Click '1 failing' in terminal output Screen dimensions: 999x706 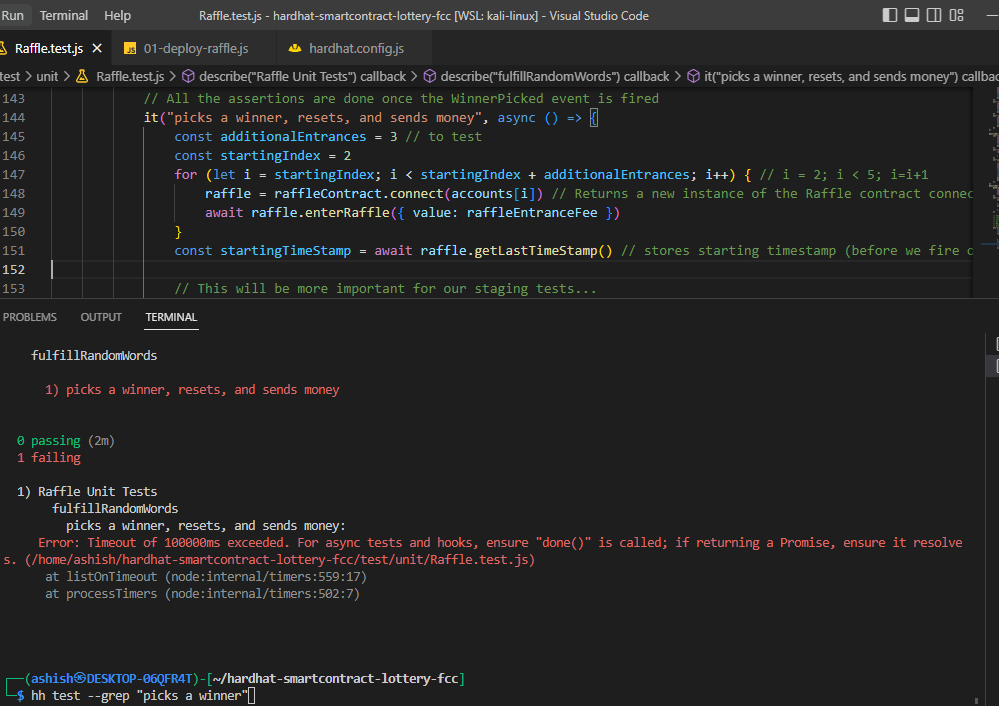click(x=49, y=457)
